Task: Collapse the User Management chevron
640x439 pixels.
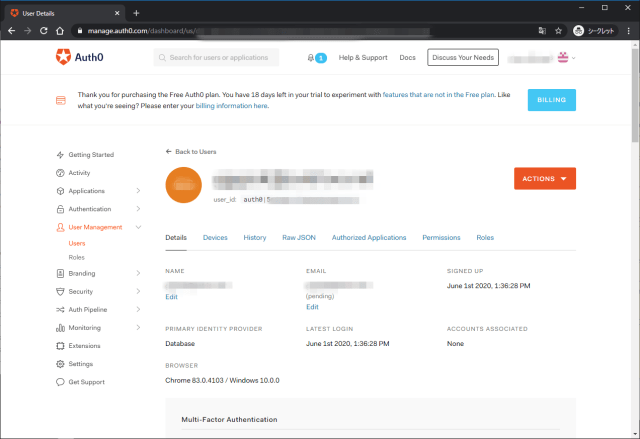Action: [x=138, y=227]
